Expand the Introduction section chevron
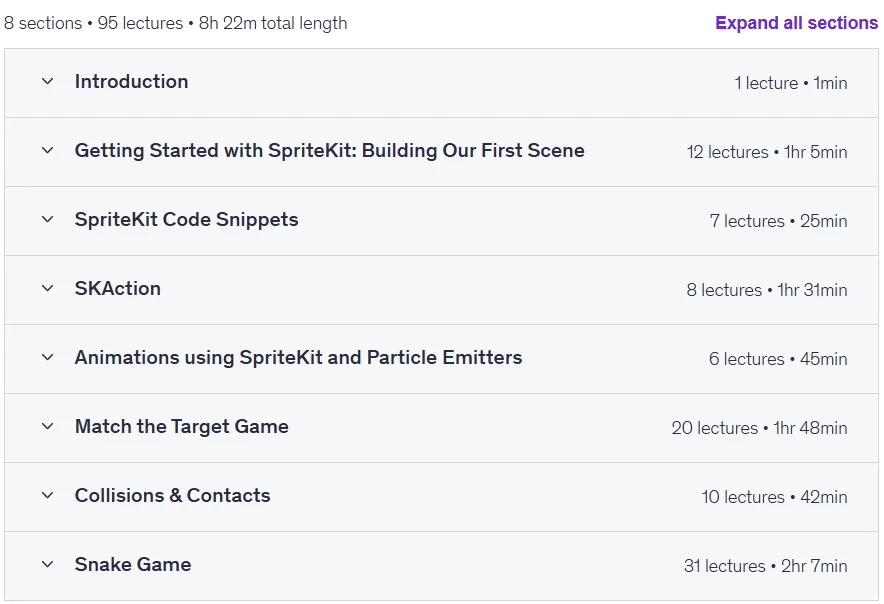 (48, 82)
